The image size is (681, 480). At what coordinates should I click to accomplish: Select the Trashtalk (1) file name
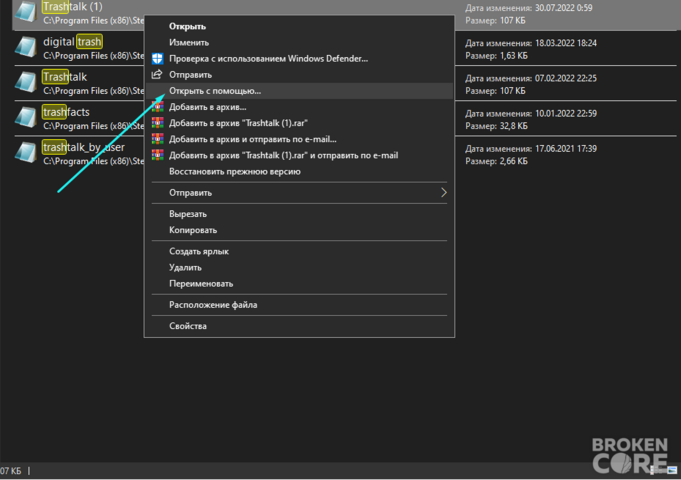72,7
